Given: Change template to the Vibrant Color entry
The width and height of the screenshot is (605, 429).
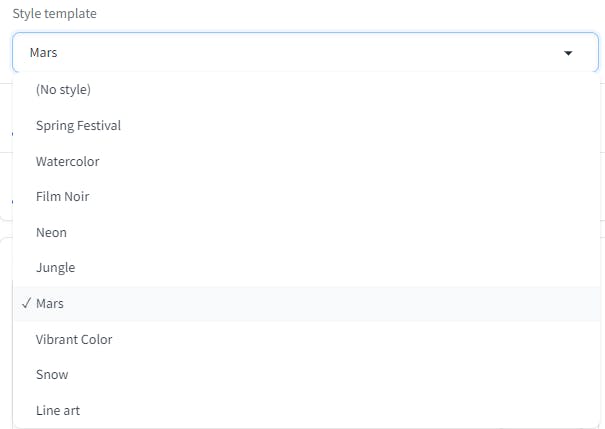Looking at the screenshot, I should 307,339.
